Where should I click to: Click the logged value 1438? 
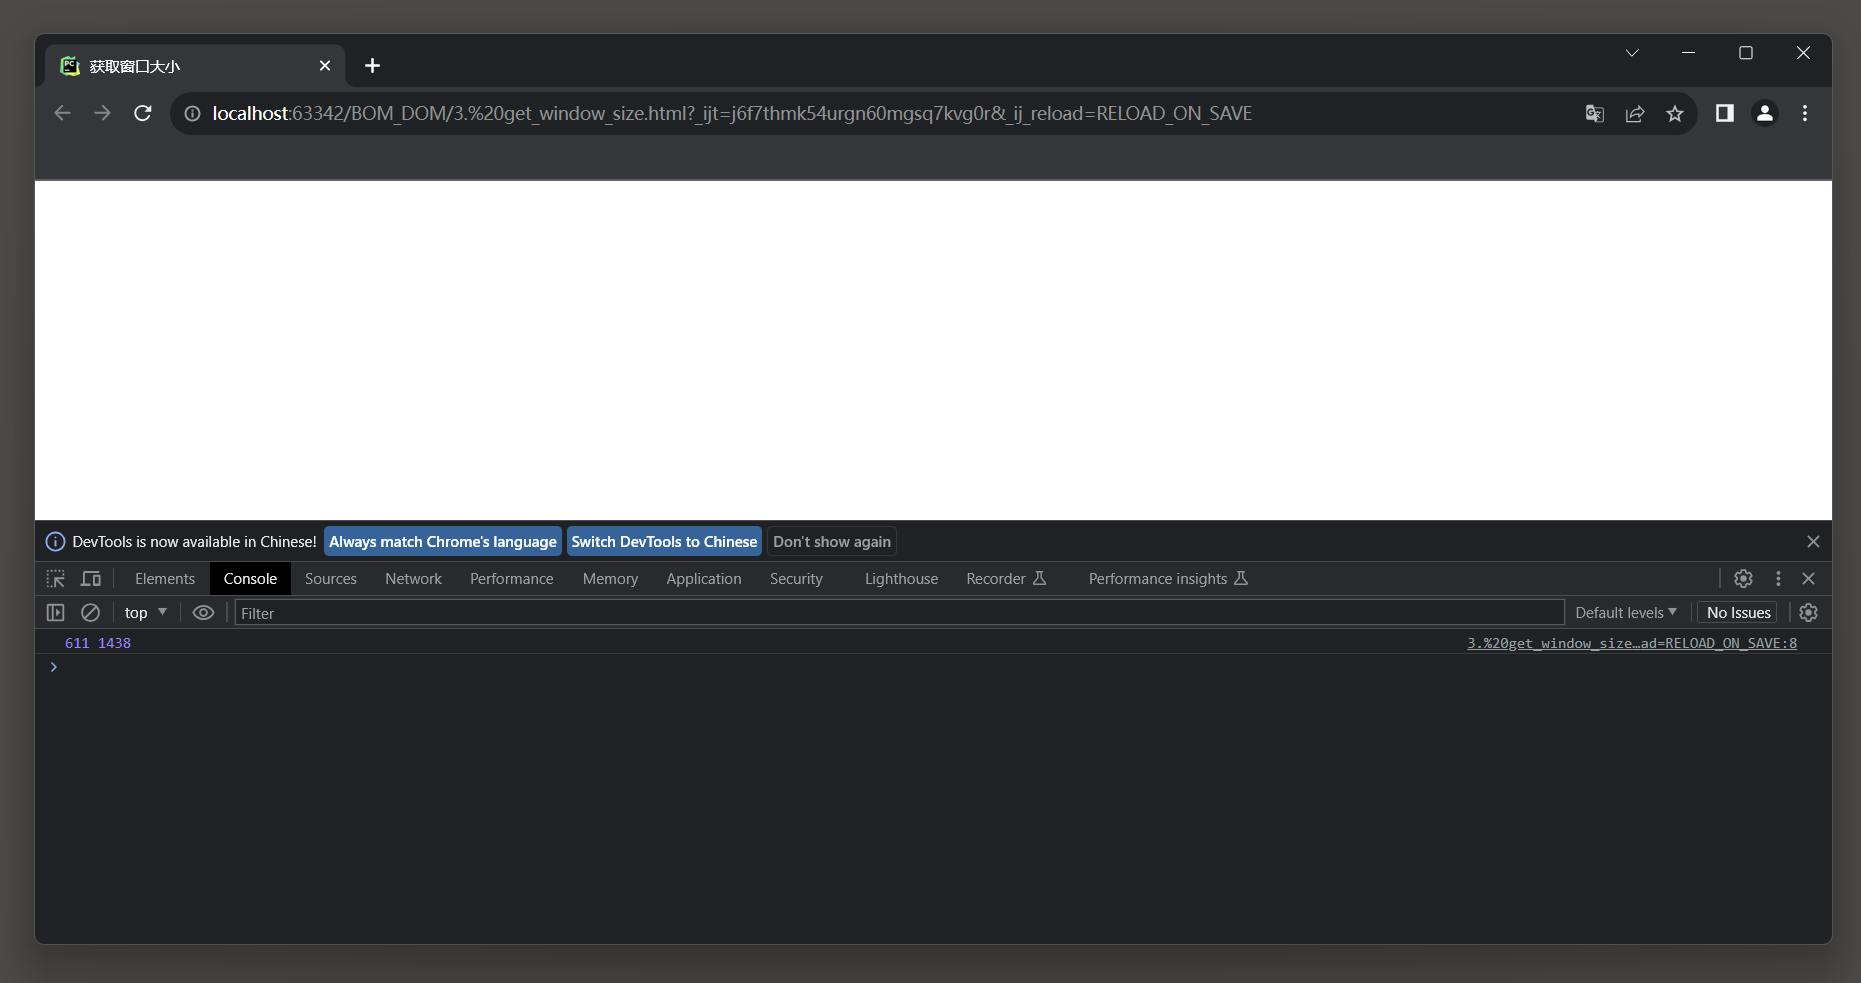114,643
